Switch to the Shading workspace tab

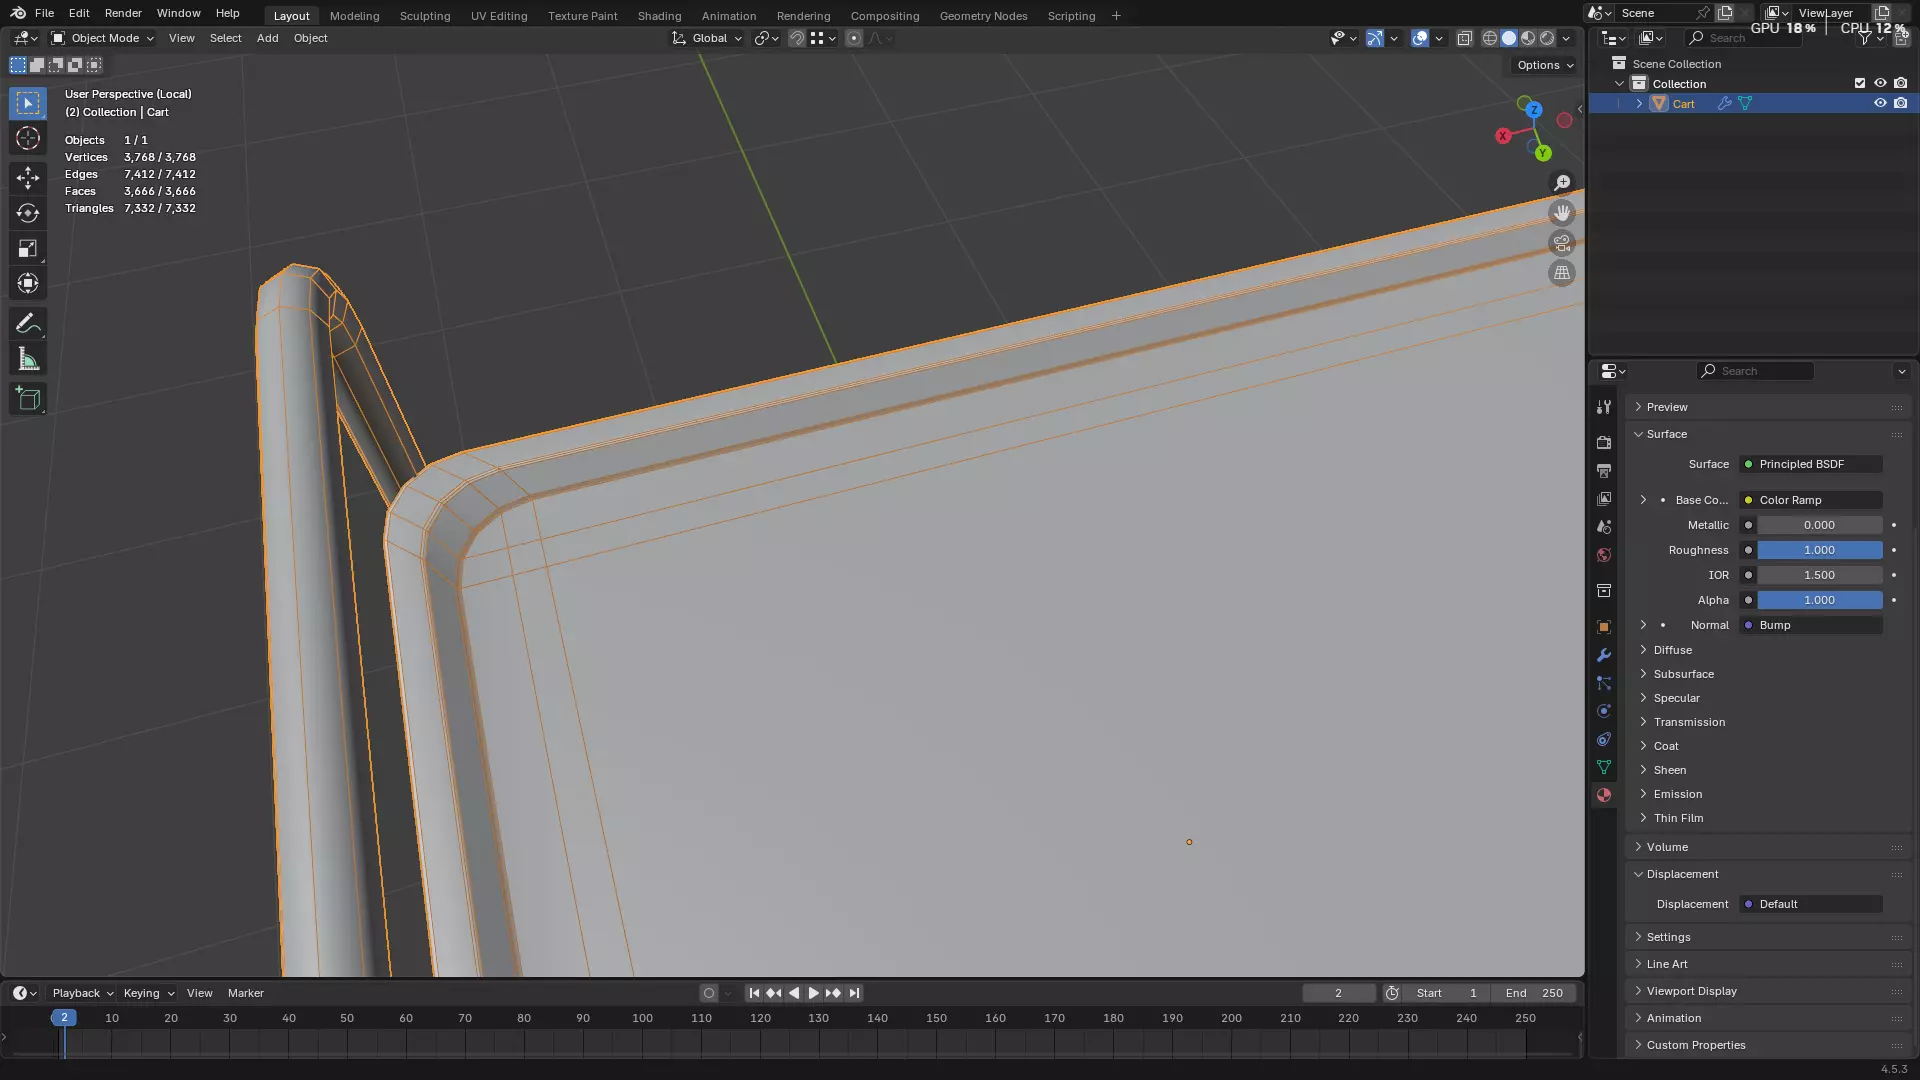point(659,16)
